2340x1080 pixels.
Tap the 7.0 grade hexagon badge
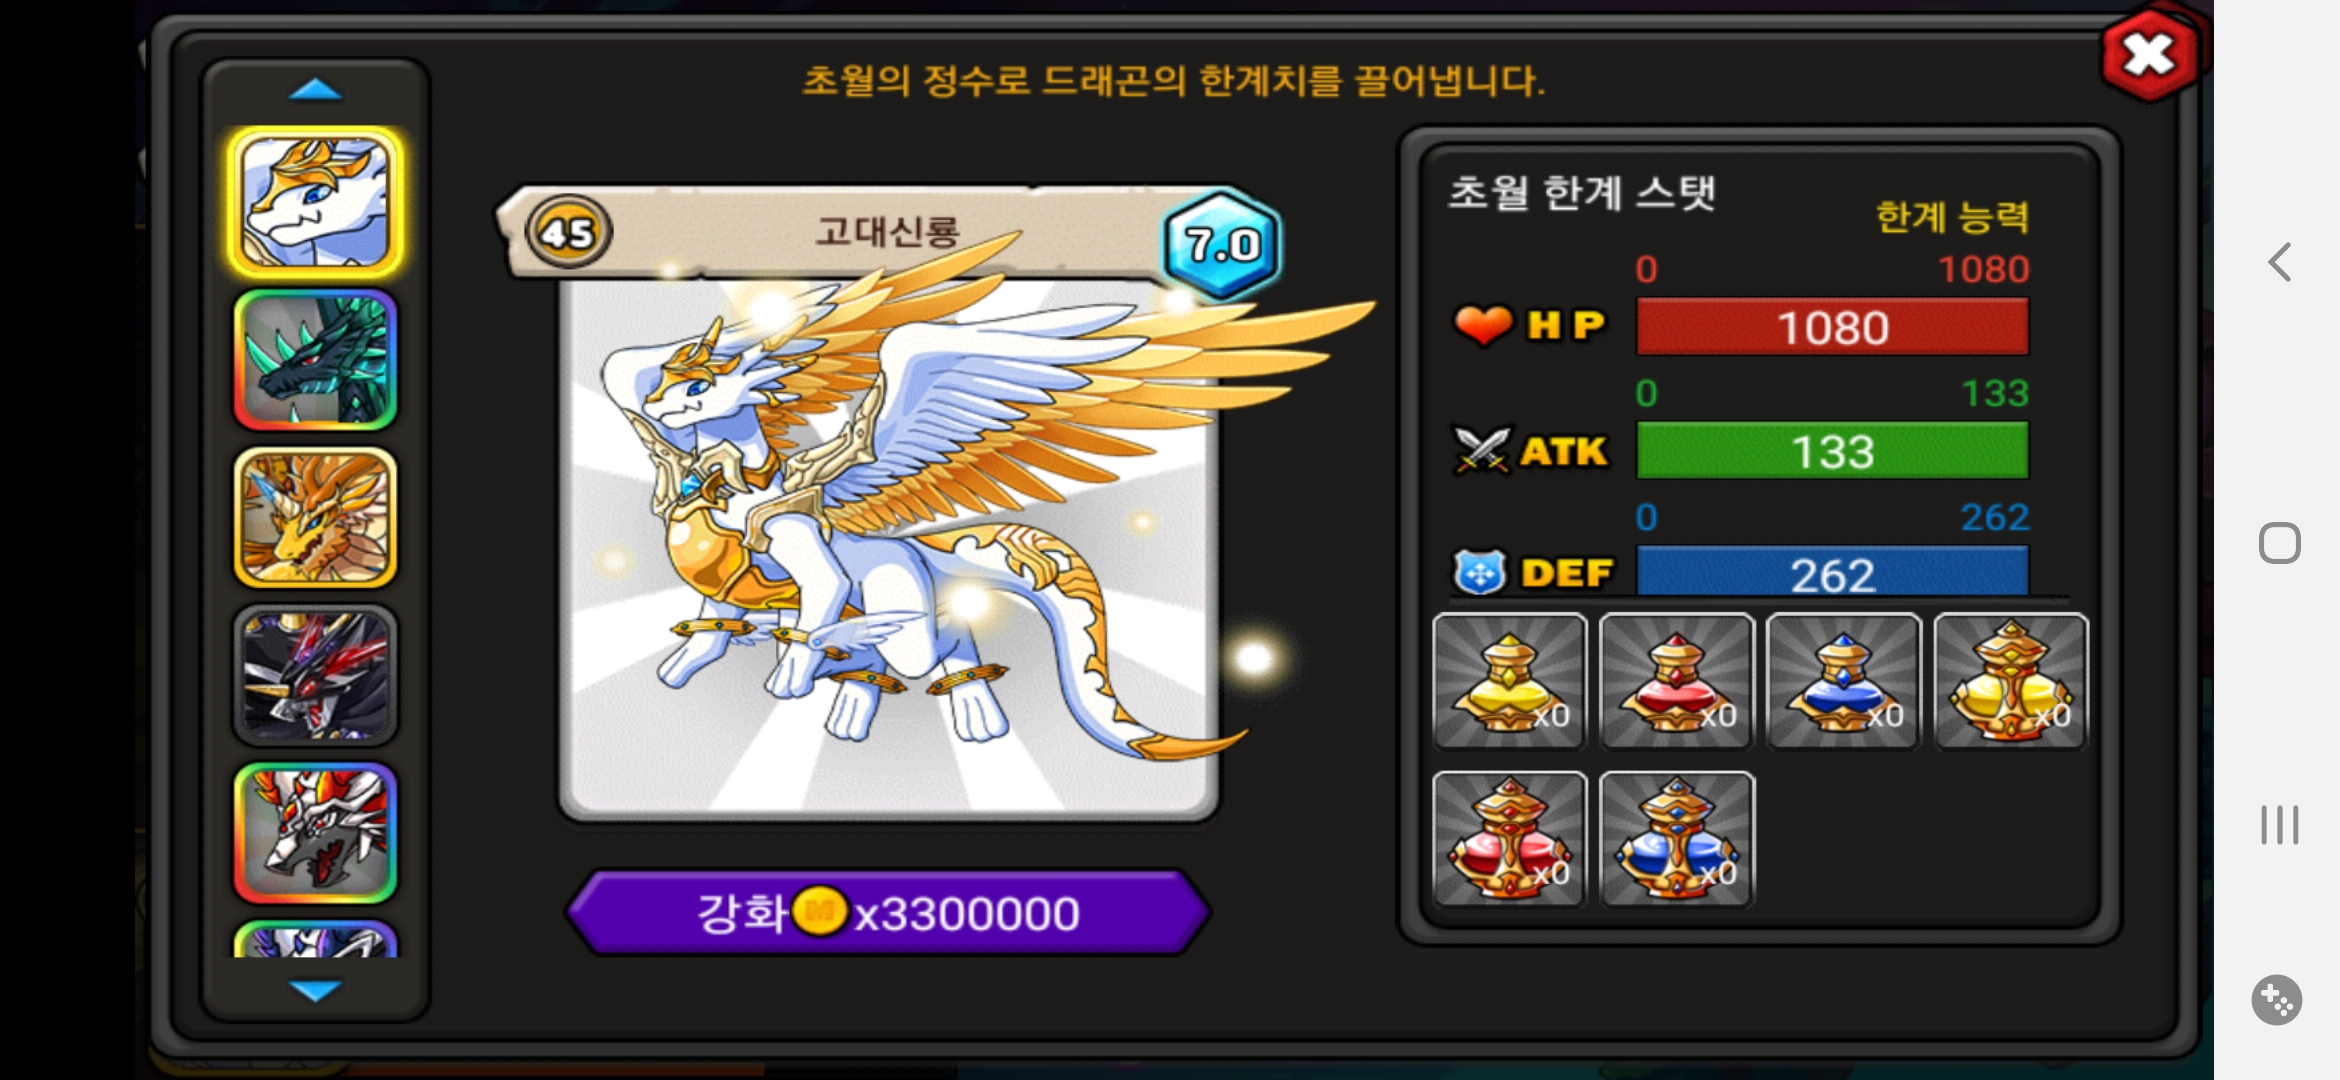pyautogui.click(x=1221, y=244)
